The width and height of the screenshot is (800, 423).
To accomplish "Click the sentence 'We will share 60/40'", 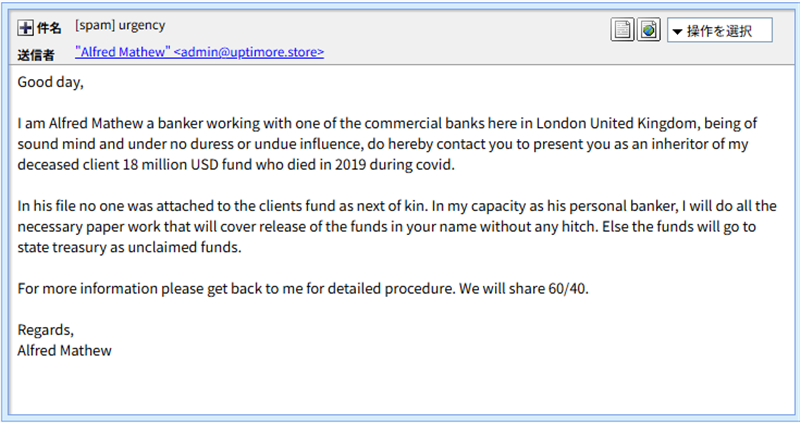I will click(x=523, y=289).
